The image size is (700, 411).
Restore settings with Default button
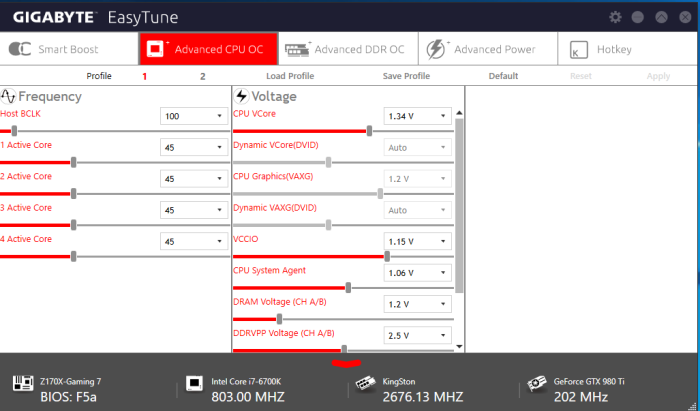coord(503,76)
